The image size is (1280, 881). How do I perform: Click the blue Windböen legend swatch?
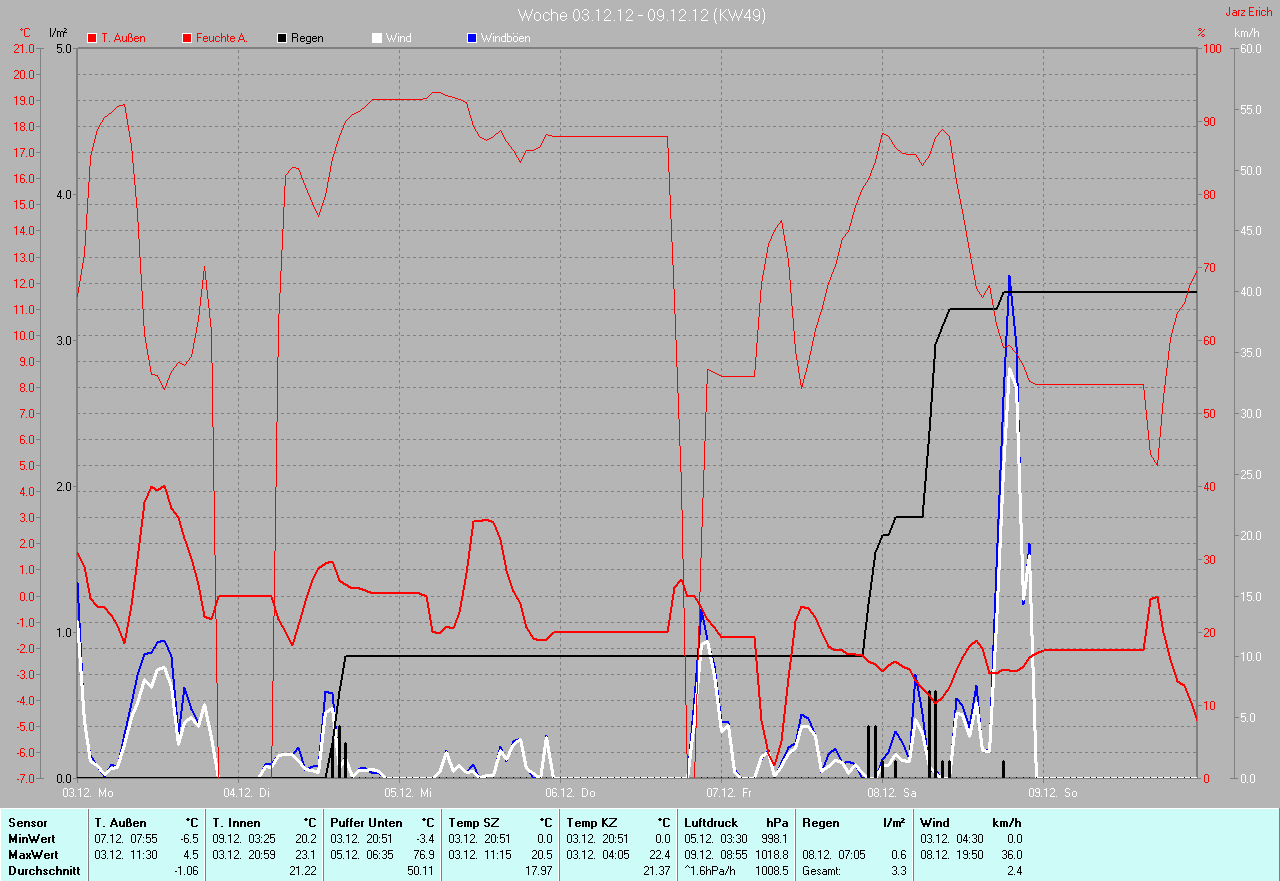coord(472,38)
